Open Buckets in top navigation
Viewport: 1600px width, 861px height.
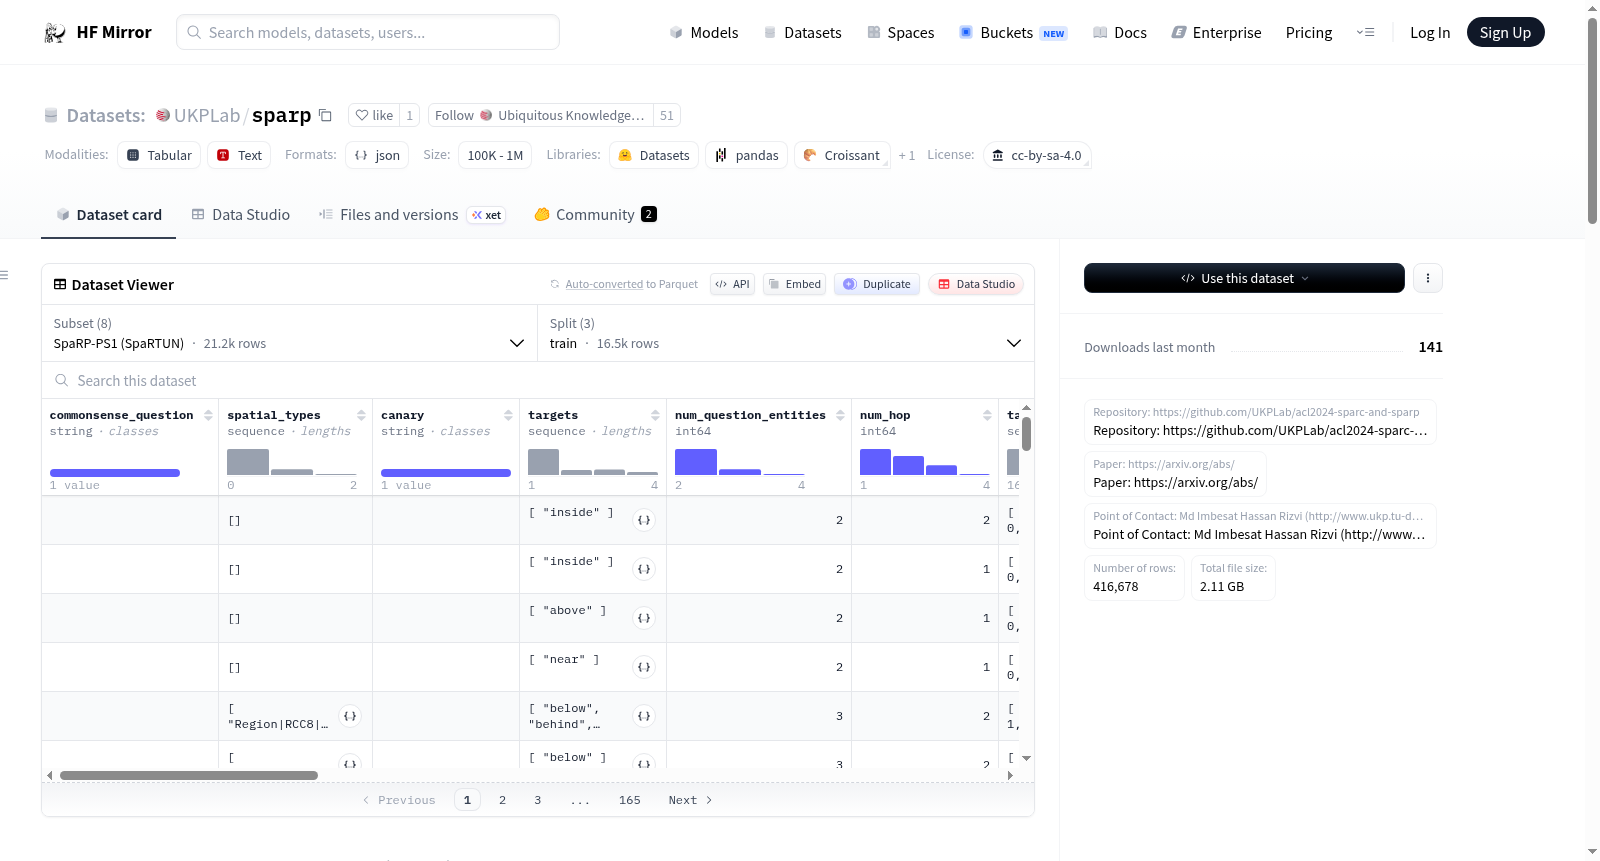pyautogui.click(x=1014, y=33)
